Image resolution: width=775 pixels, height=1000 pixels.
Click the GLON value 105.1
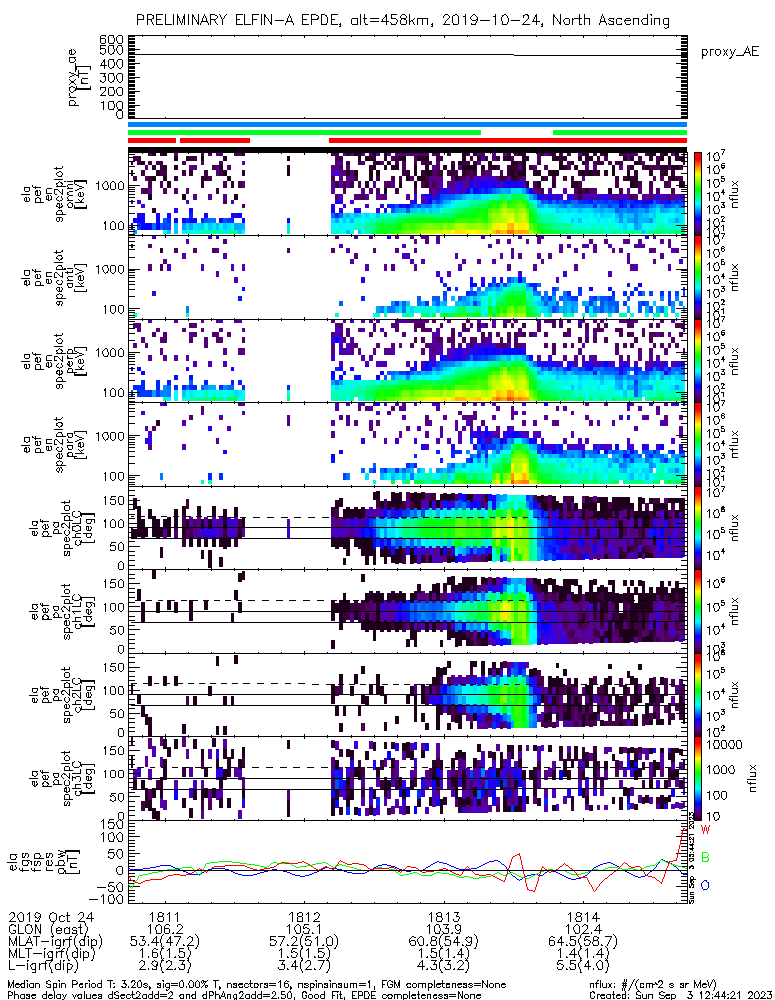(x=304, y=929)
